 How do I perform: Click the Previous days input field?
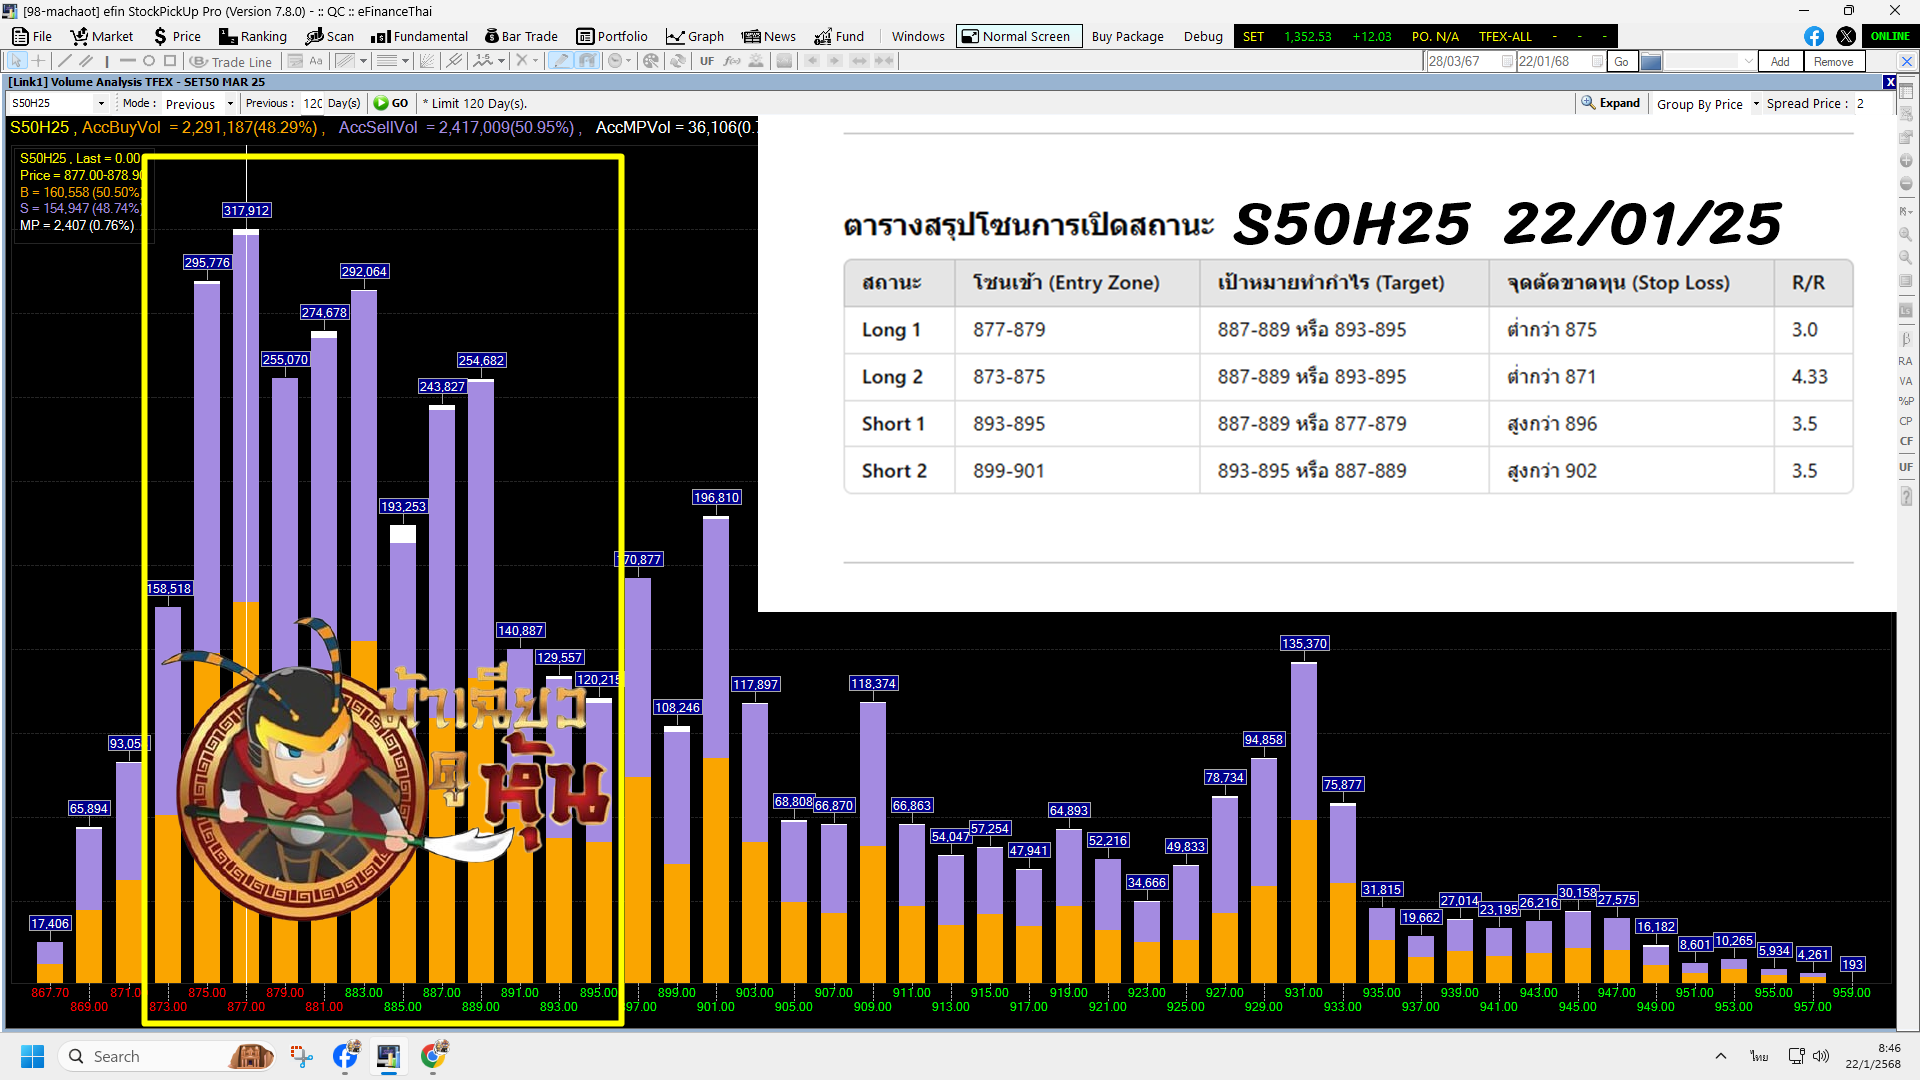312,103
